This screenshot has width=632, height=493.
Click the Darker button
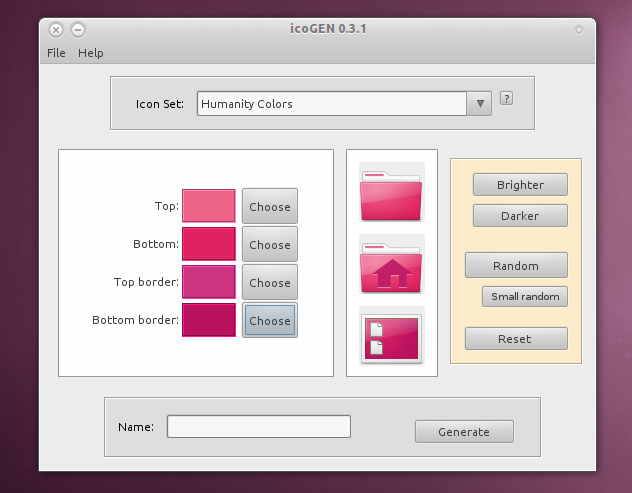(520, 216)
